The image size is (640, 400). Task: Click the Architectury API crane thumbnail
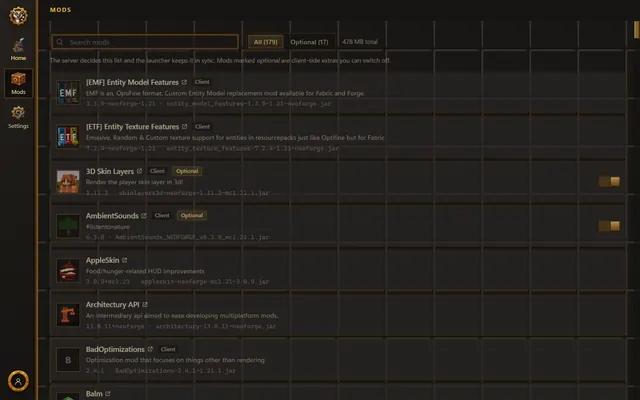pos(68,315)
